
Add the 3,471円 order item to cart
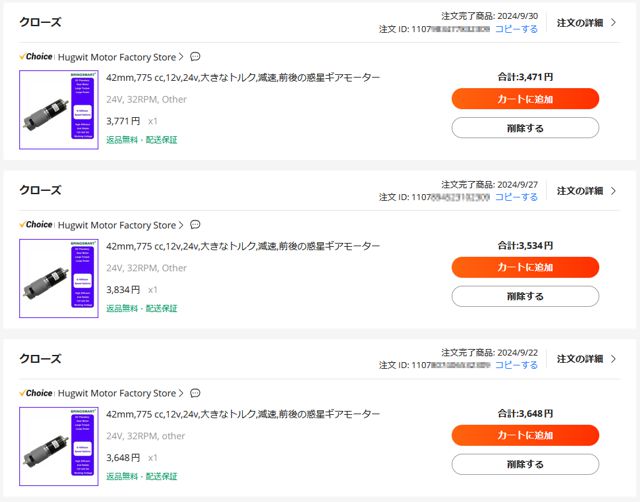(x=525, y=99)
